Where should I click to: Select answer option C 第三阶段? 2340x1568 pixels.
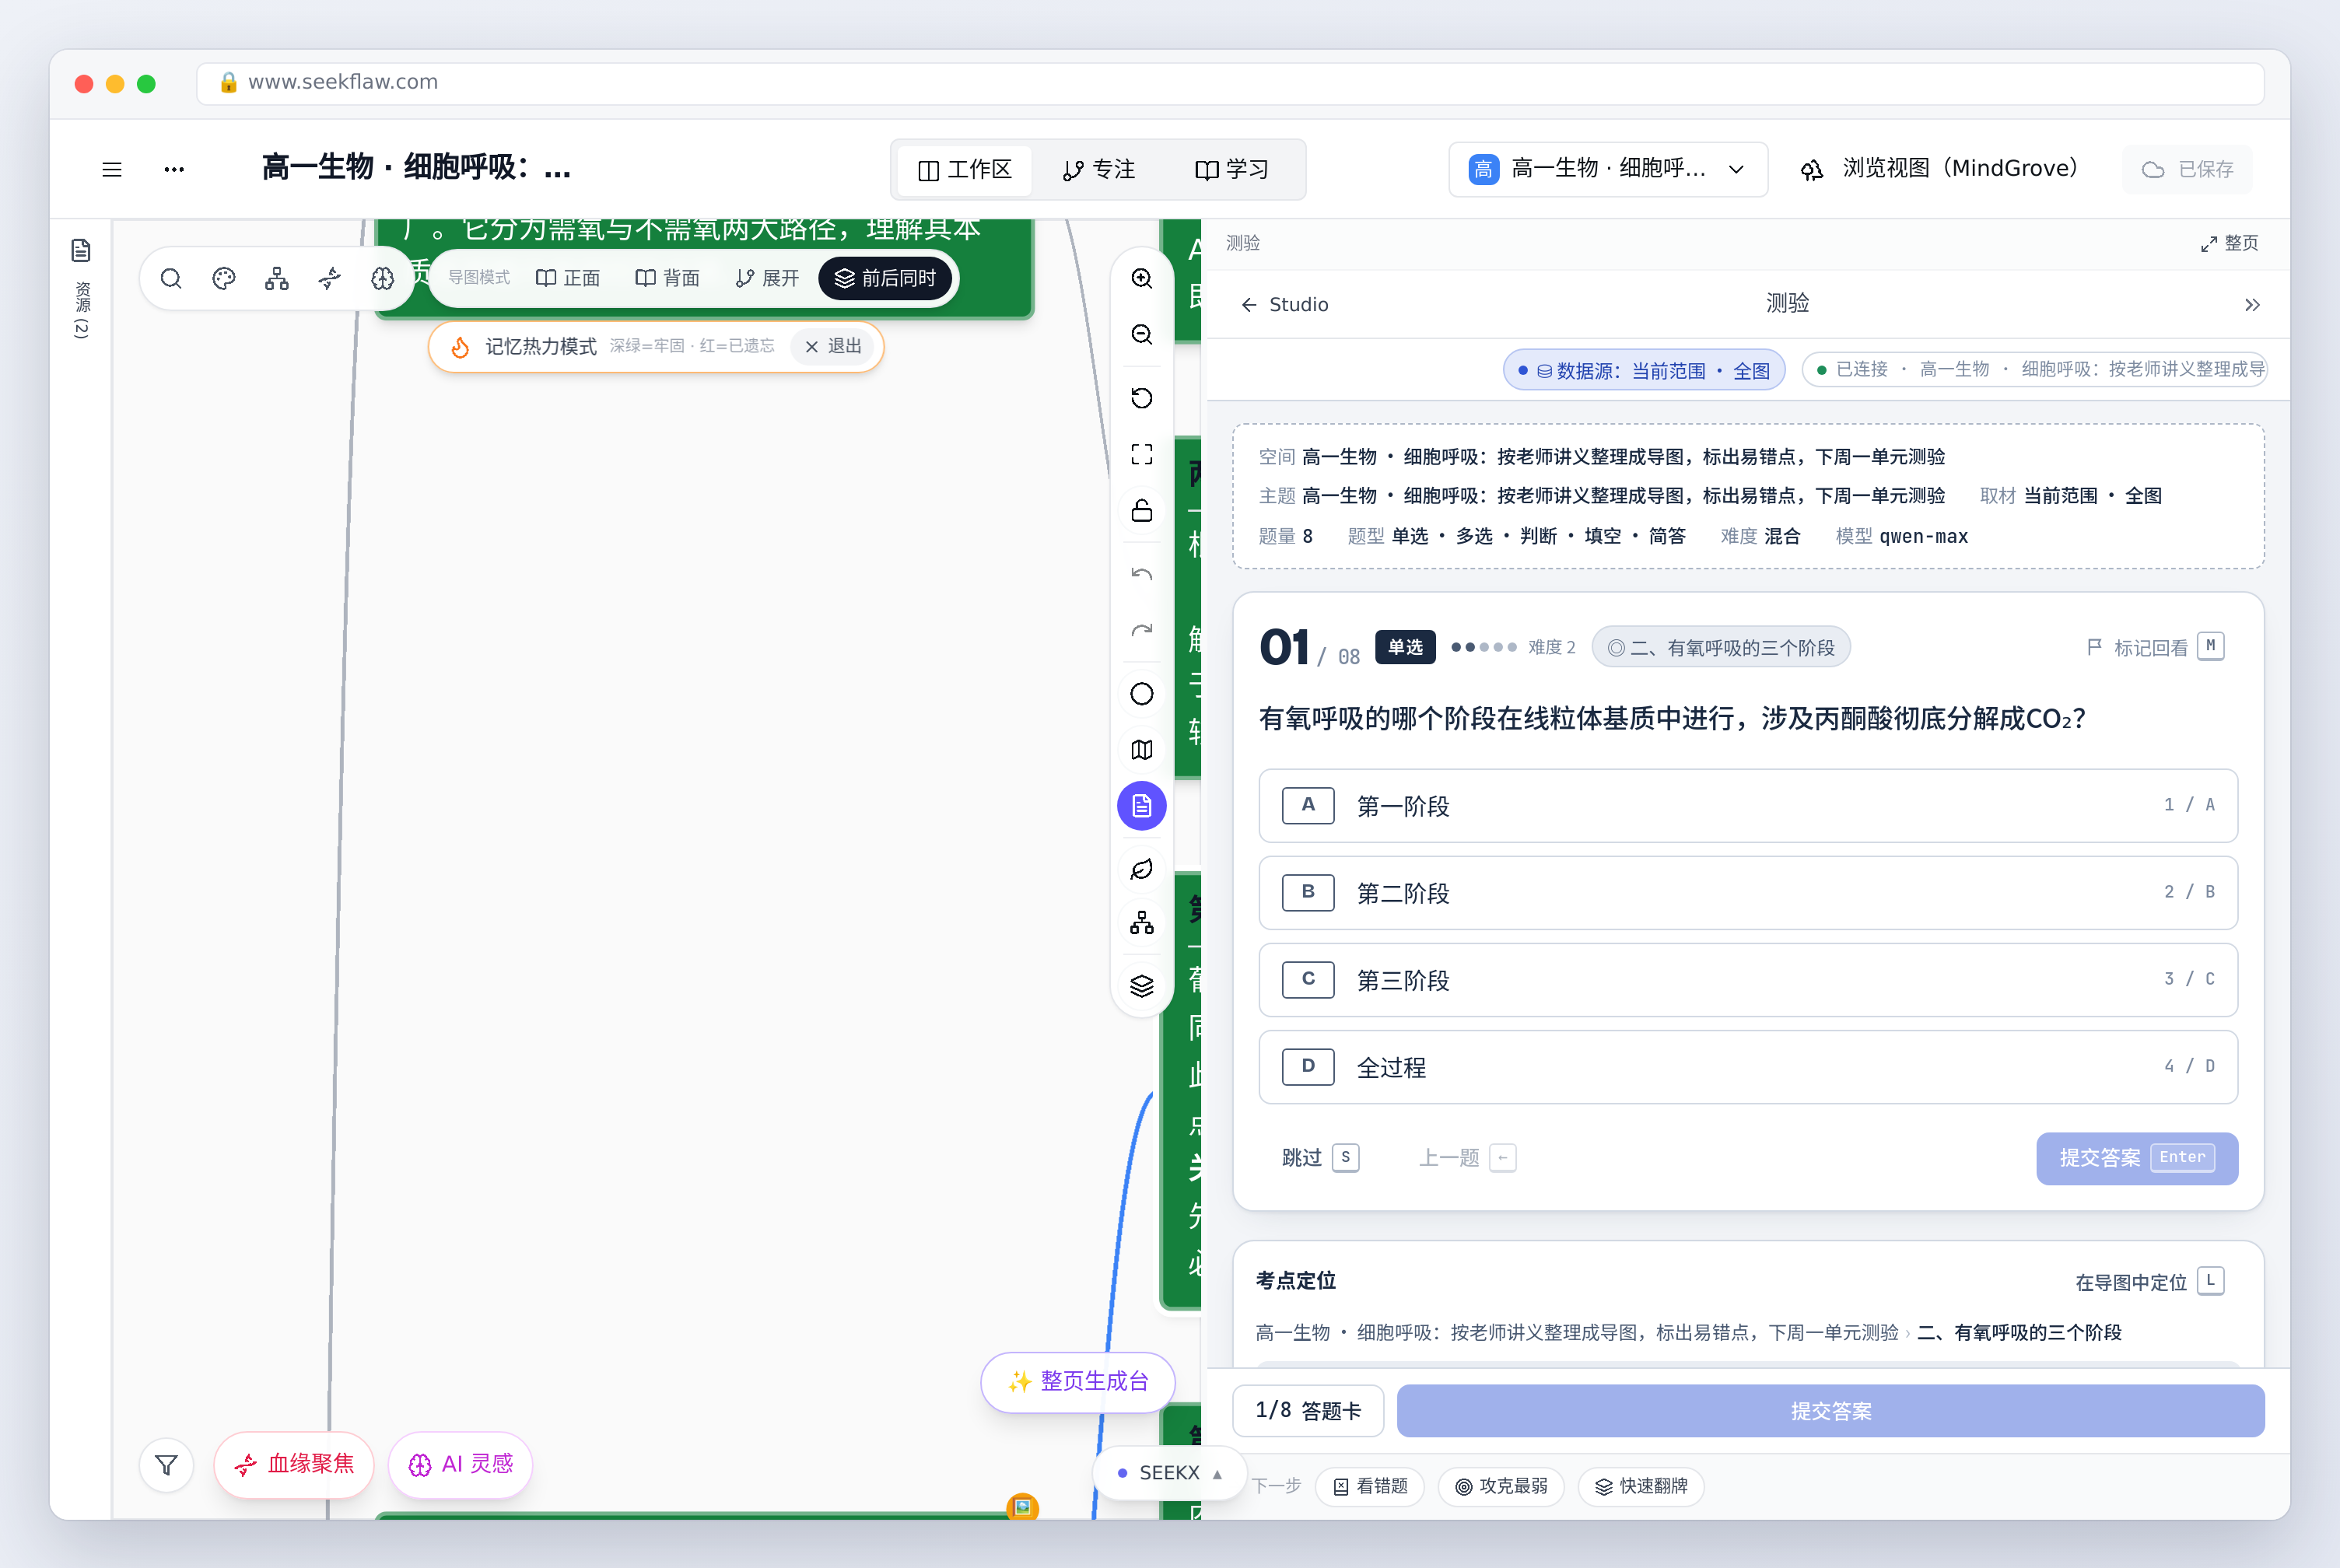click(x=1747, y=979)
